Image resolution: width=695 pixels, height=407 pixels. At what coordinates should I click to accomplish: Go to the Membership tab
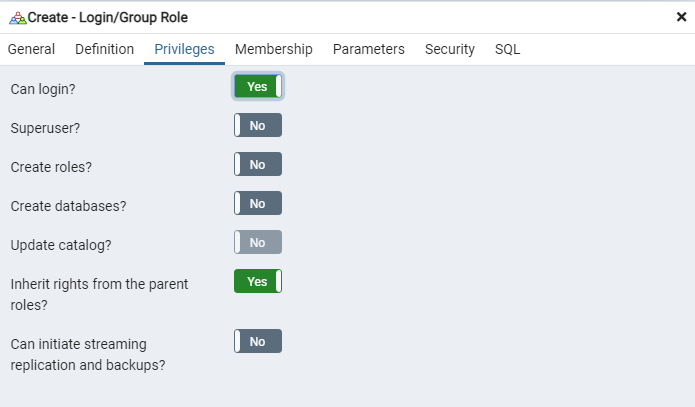click(273, 49)
